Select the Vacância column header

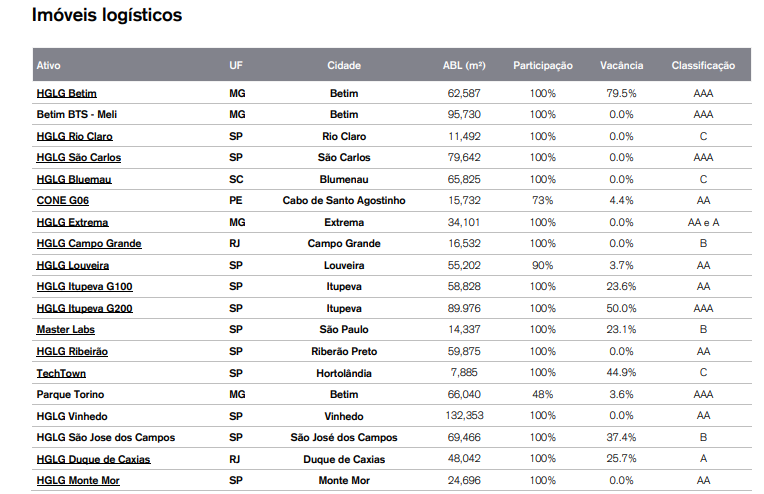[x=621, y=66]
